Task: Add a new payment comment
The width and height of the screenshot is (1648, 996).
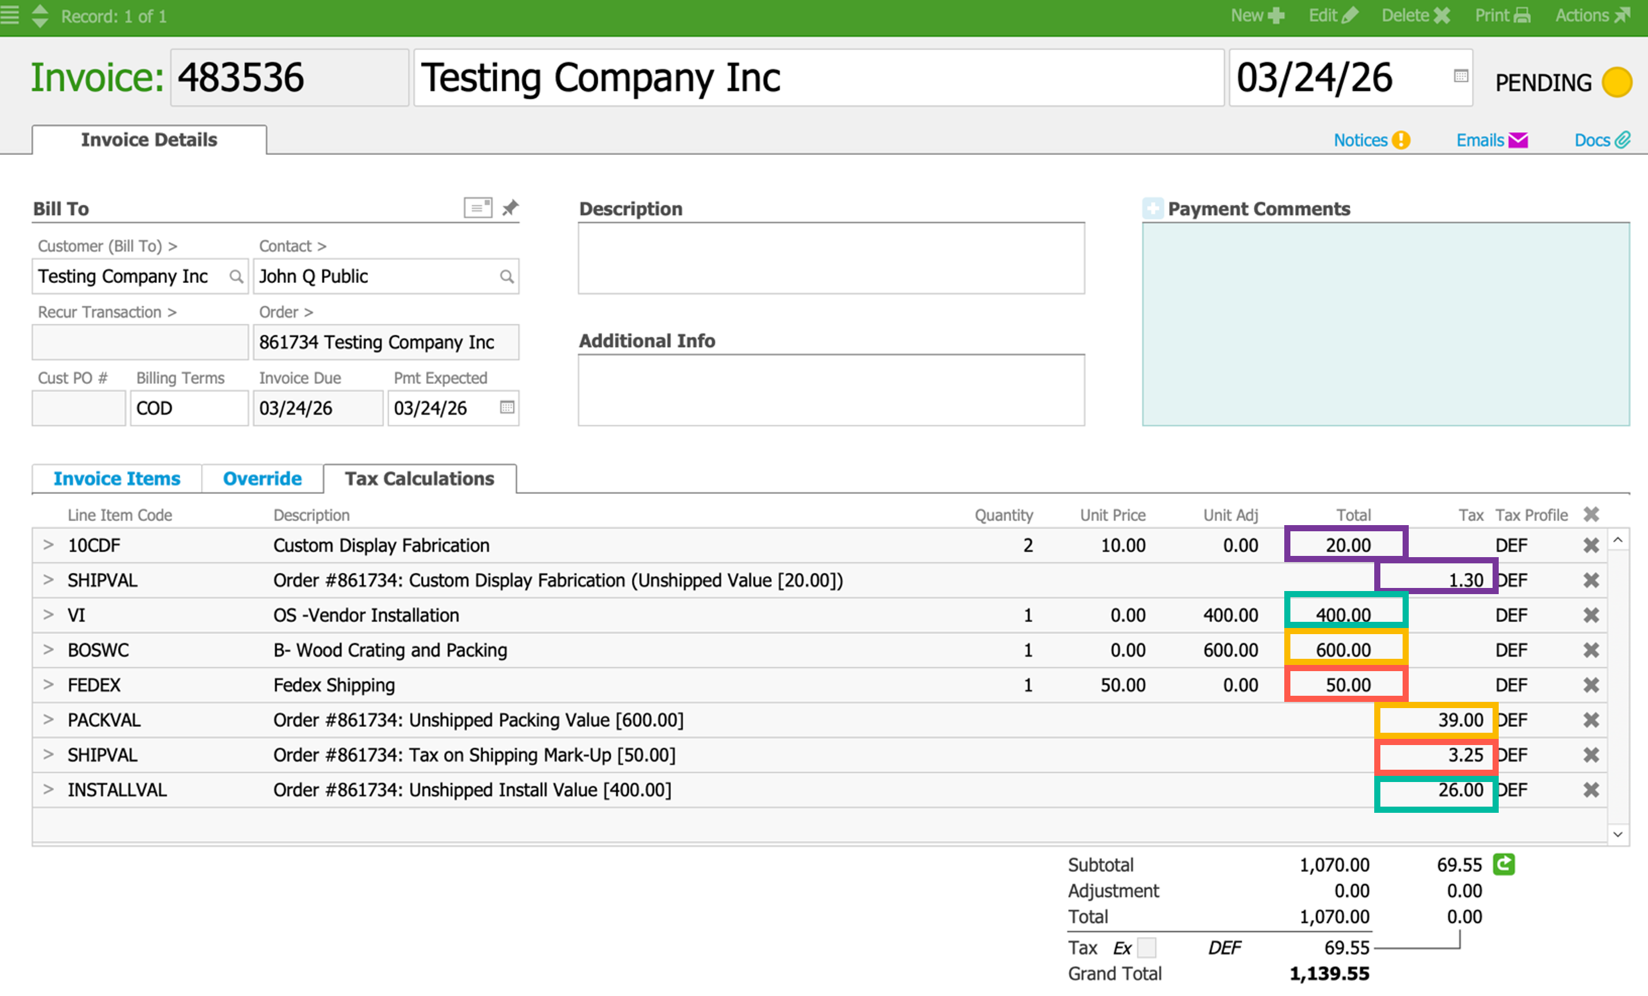Action: click(x=1153, y=208)
